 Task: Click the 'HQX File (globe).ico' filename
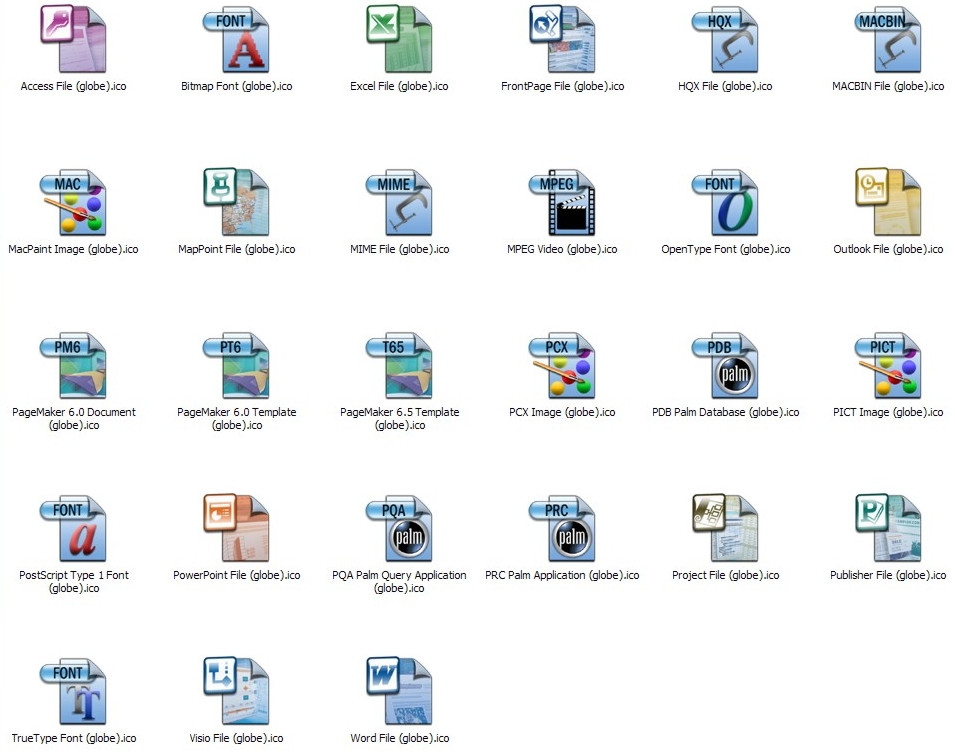(x=725, y=86)
